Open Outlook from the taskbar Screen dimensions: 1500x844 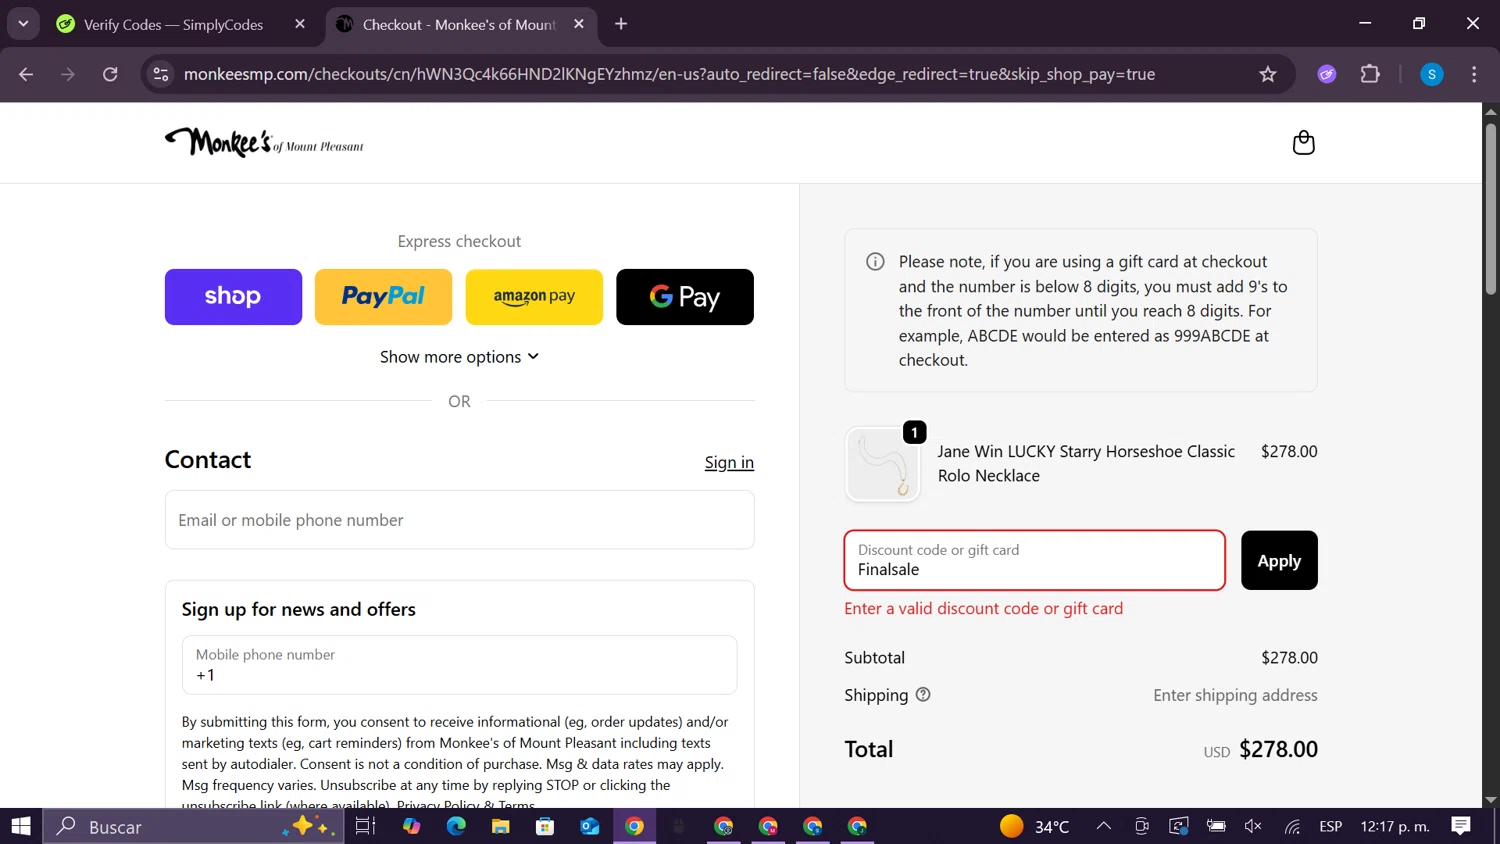[590, 826]
